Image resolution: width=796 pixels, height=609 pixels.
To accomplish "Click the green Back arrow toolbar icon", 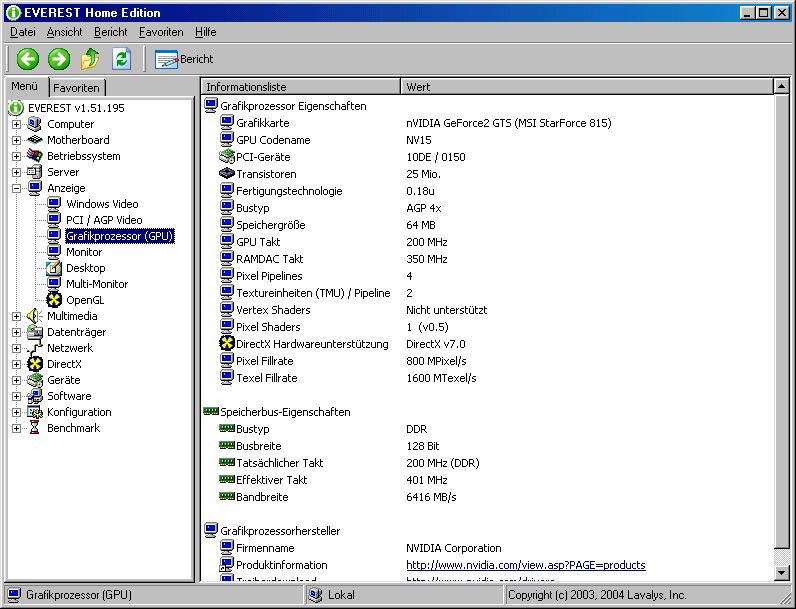I will pyautogui.click(x=27, y=59).
